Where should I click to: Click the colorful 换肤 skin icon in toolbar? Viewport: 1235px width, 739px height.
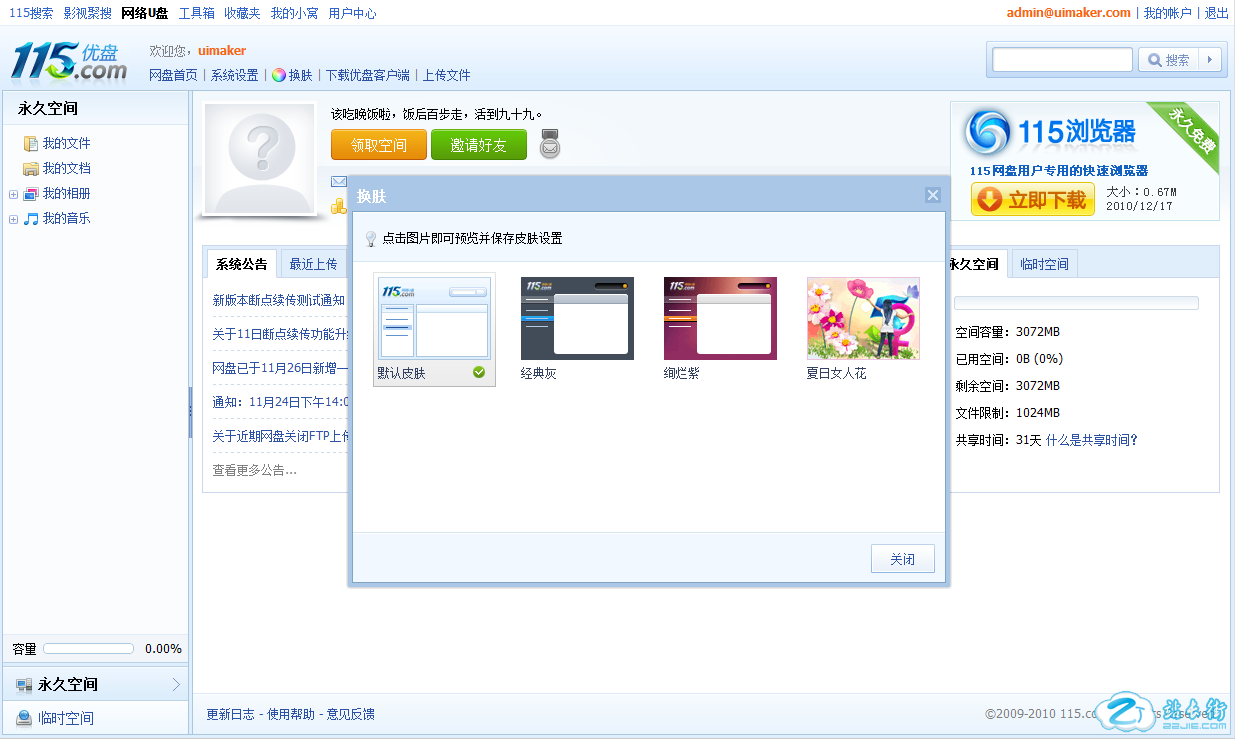point(278,75)
